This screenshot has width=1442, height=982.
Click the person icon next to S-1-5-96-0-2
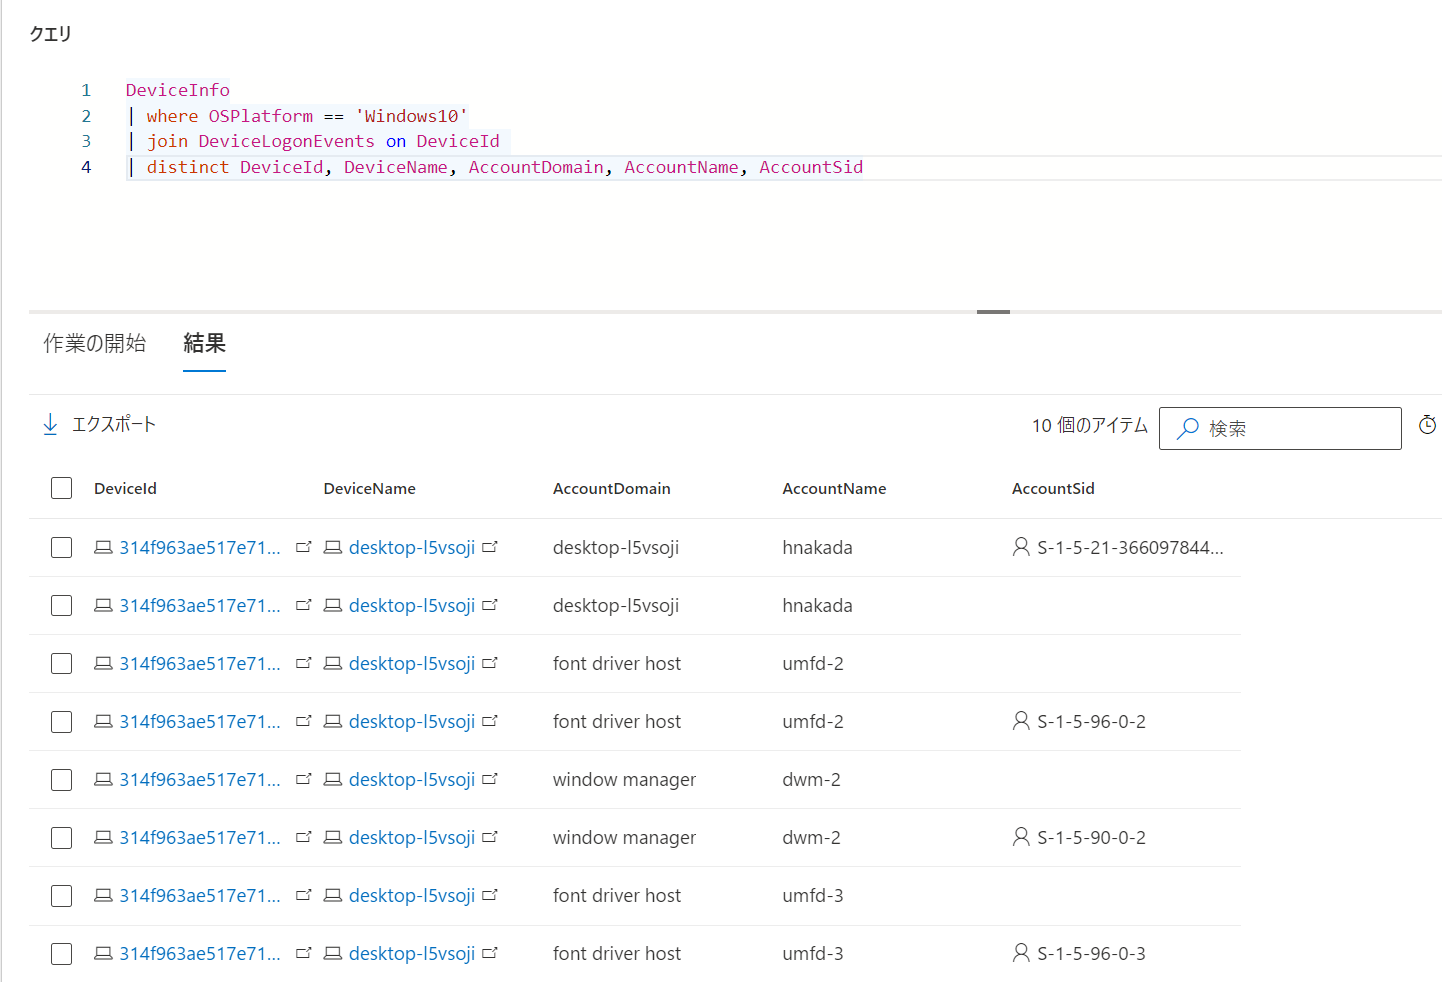(1020, 721)
